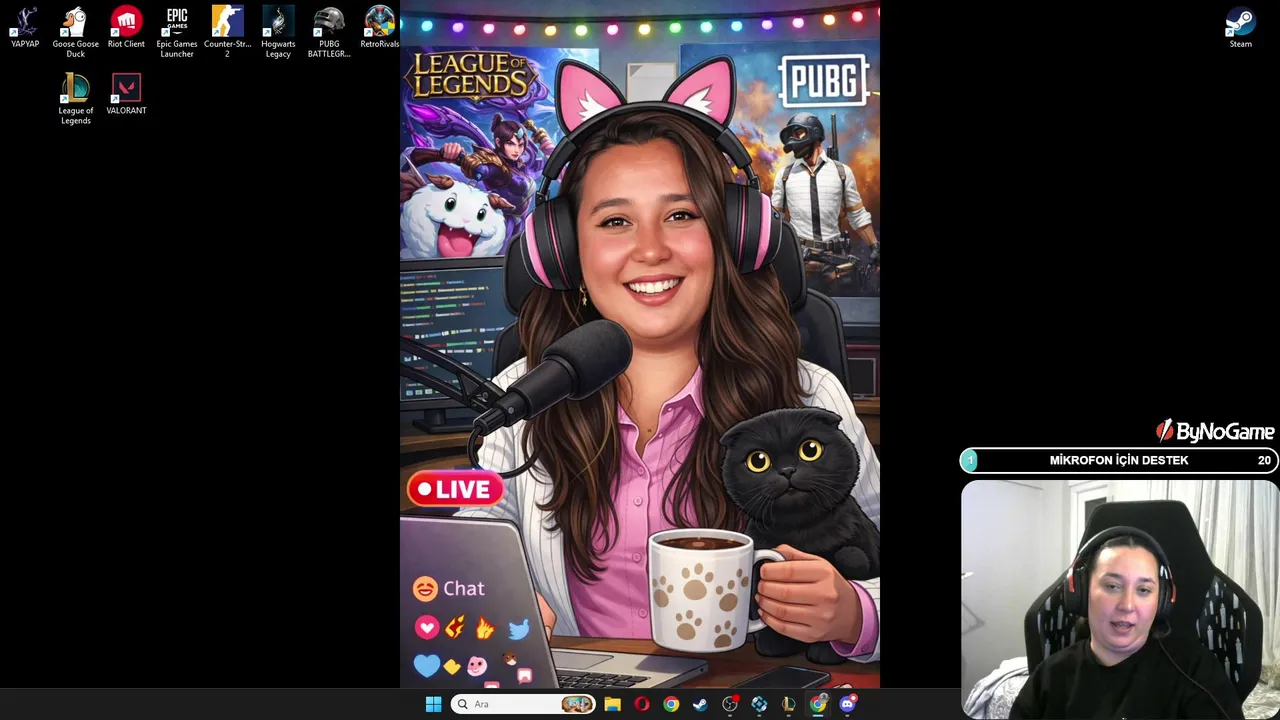The width and height of the screenshot is (1280, 720).
Task: Open the Hogwarts Legacy shortcut
Action: [278, 32]
